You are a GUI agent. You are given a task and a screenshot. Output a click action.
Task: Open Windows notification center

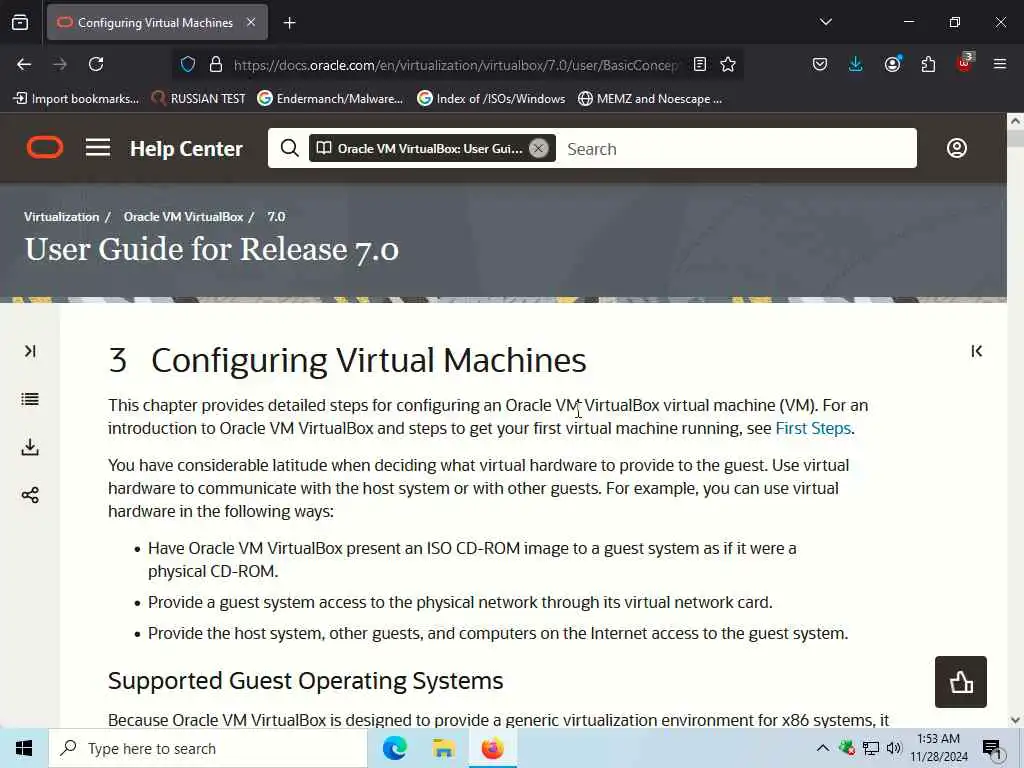pyautogui.click(x=992, y=748)
